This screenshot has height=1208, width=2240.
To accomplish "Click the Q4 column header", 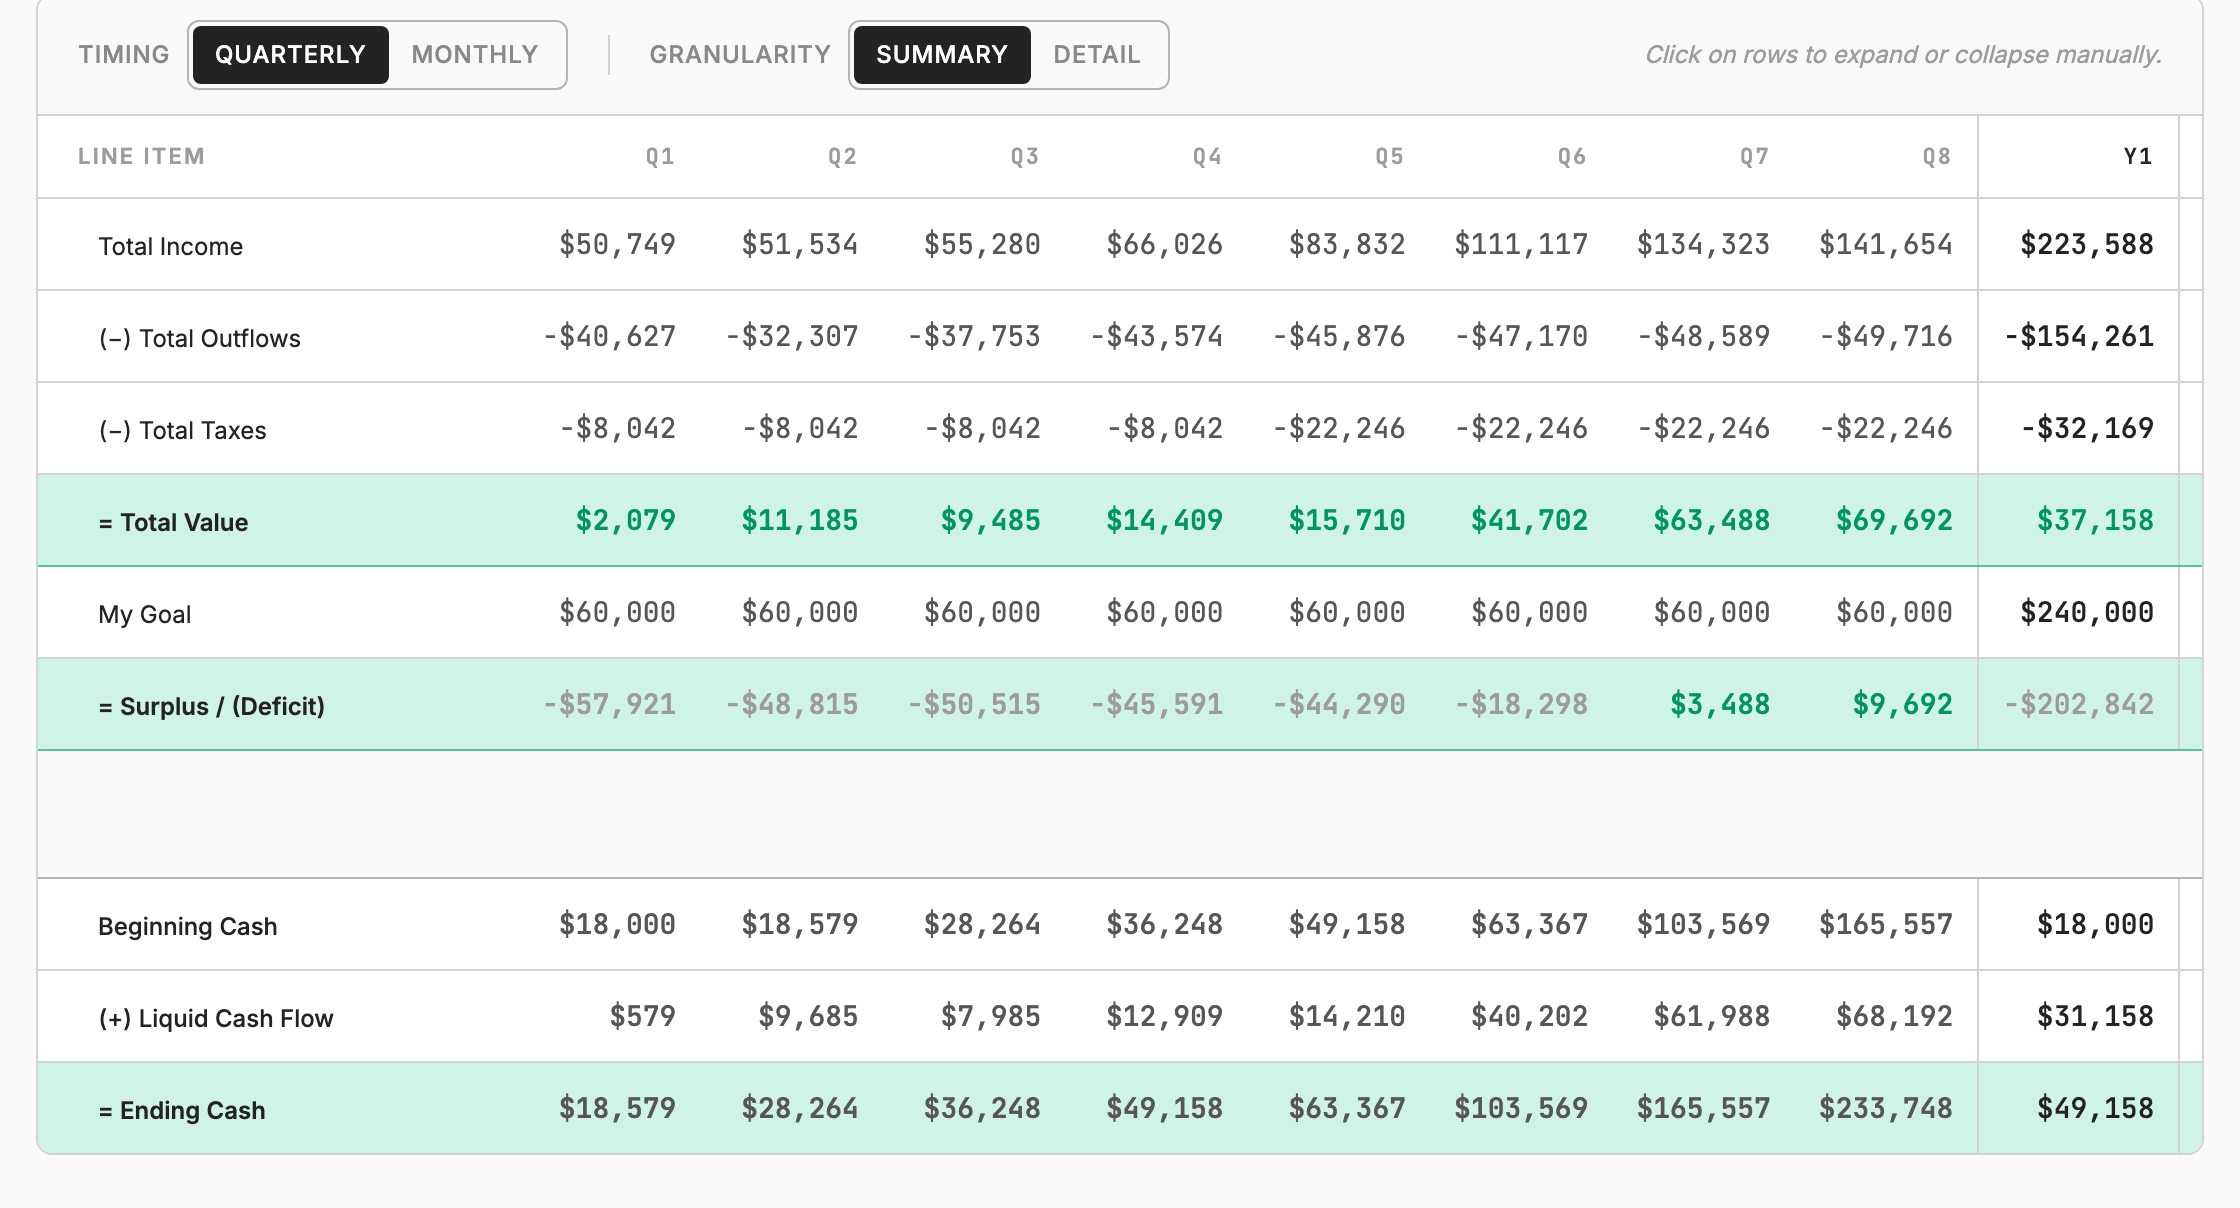I will (1207, 156).
